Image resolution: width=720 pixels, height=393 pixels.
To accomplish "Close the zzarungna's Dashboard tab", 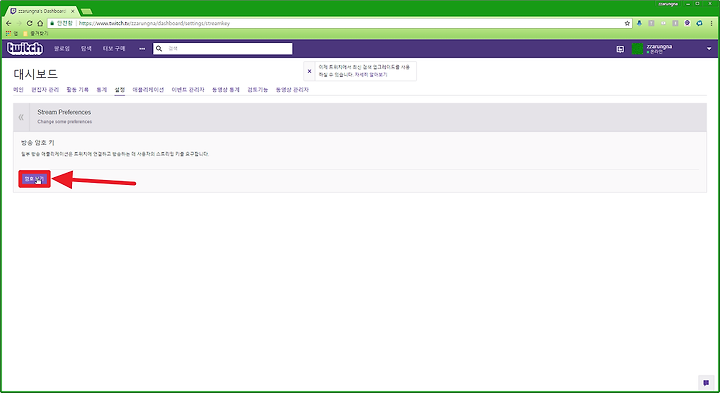I will coord(72,11).
